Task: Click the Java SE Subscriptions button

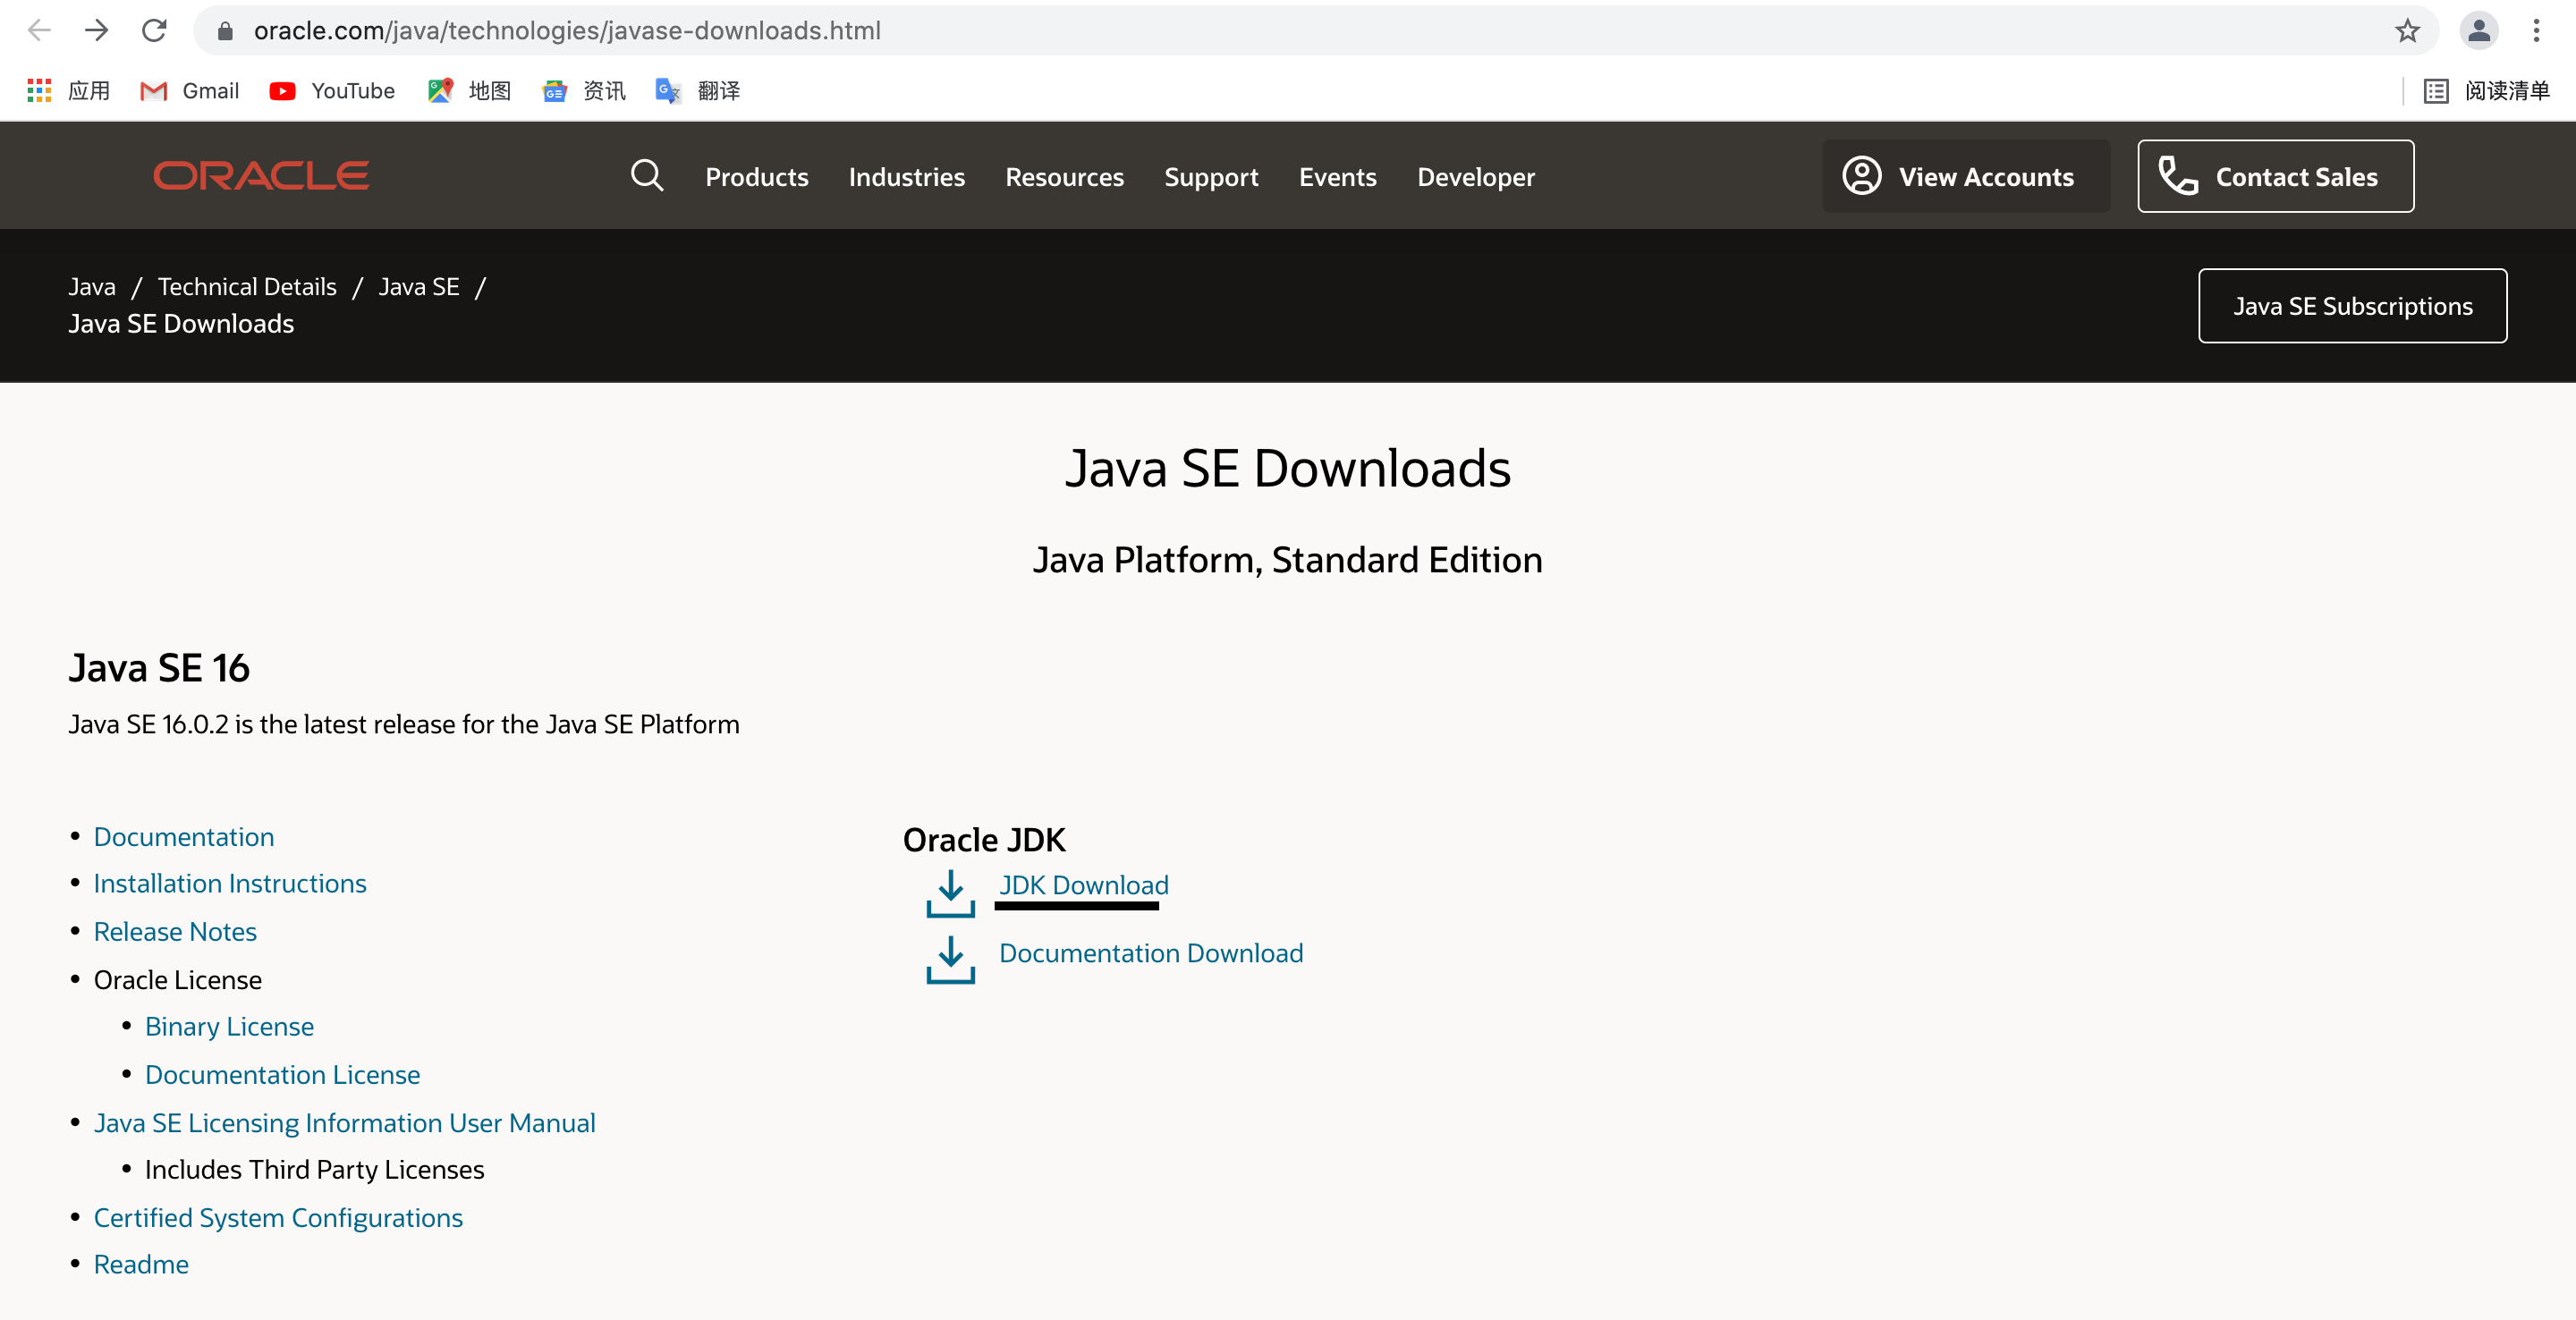Action: (2353, 306)
